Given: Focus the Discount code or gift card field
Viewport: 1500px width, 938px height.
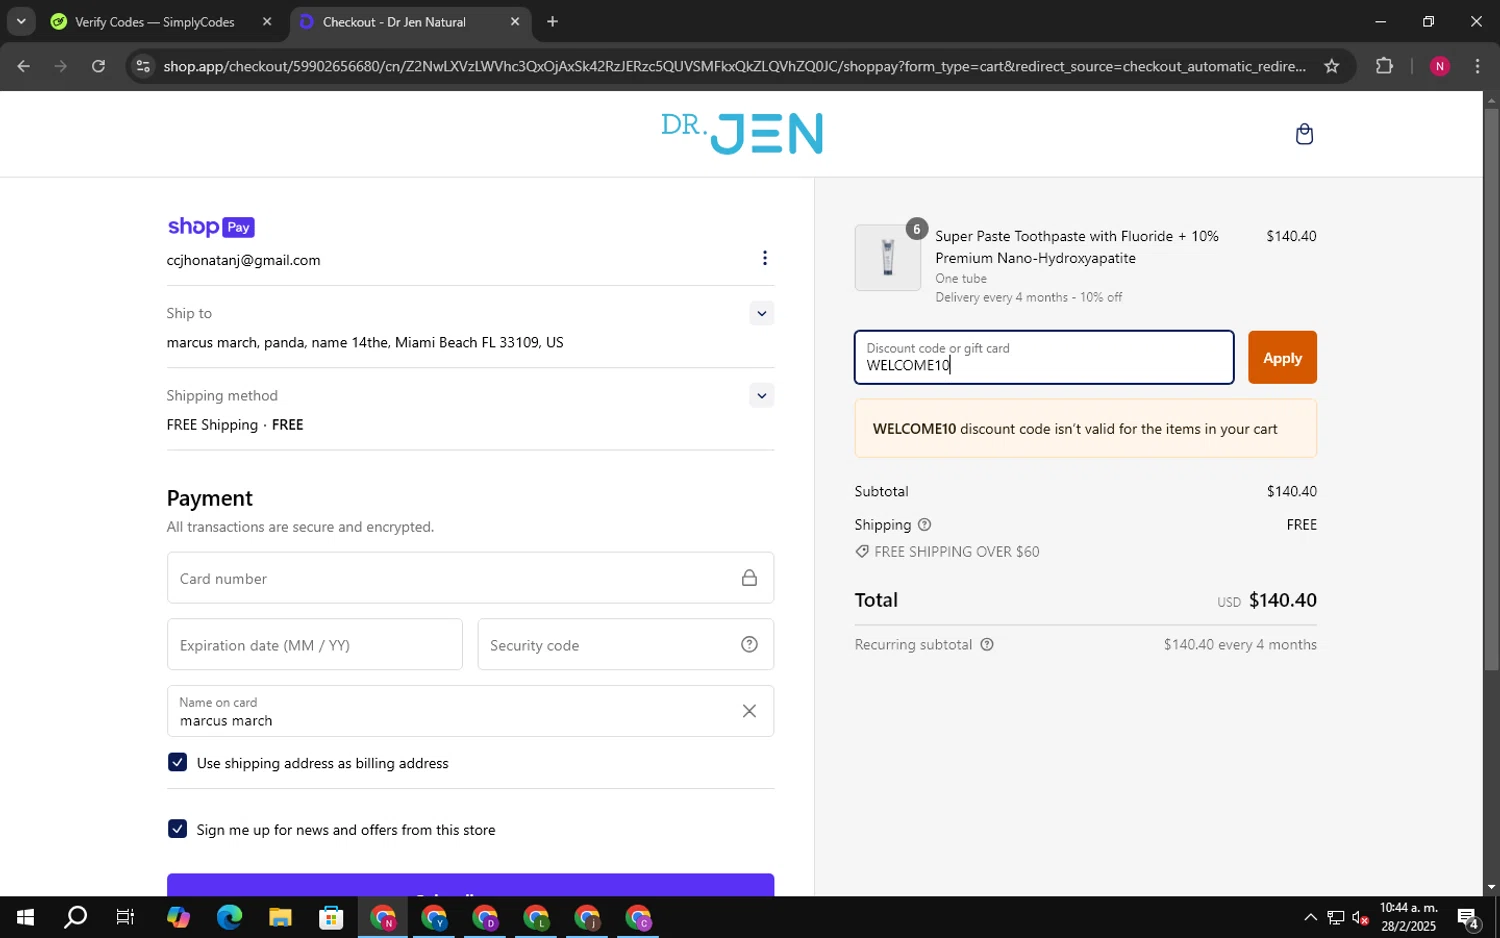Looking at the screenshot, I should click(1044, 357).
